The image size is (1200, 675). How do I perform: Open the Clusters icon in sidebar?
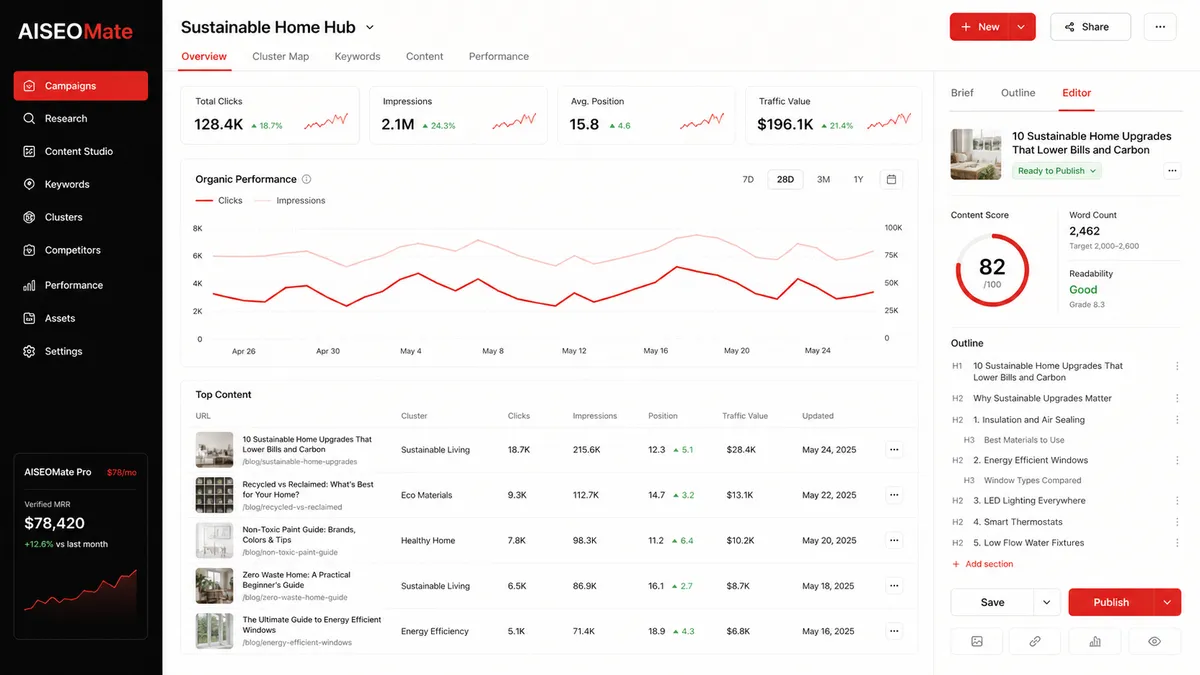29,217
